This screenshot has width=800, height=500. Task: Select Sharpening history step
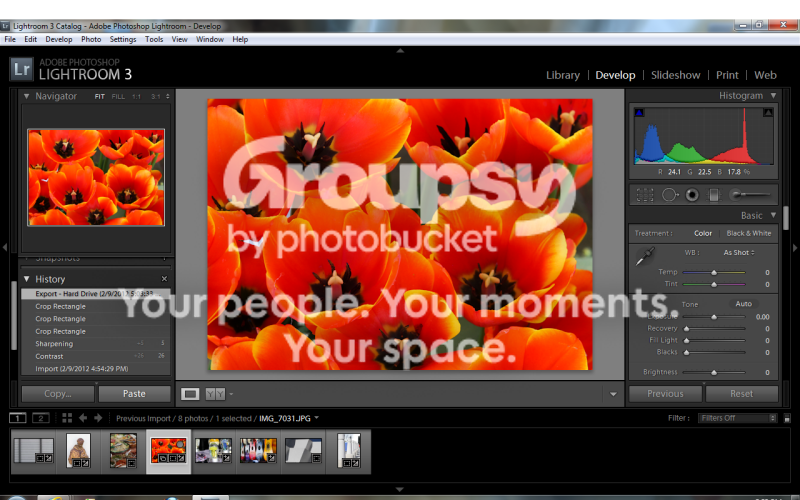95,344
